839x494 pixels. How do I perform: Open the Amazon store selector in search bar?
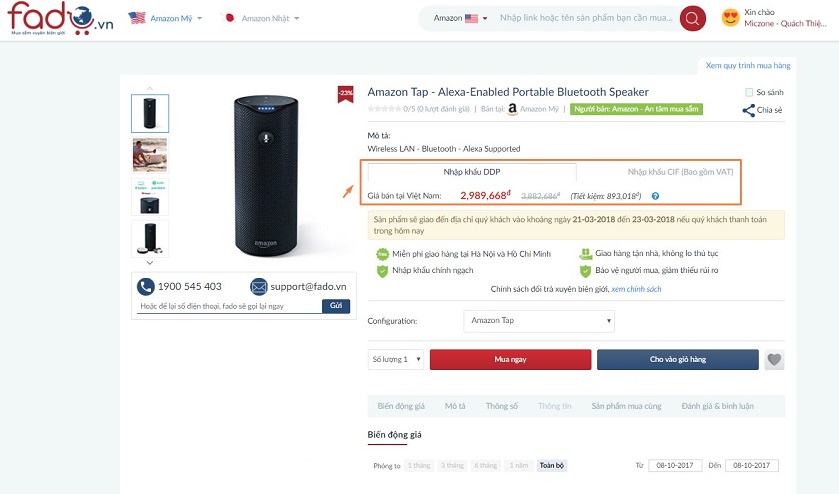coord(460,18)
